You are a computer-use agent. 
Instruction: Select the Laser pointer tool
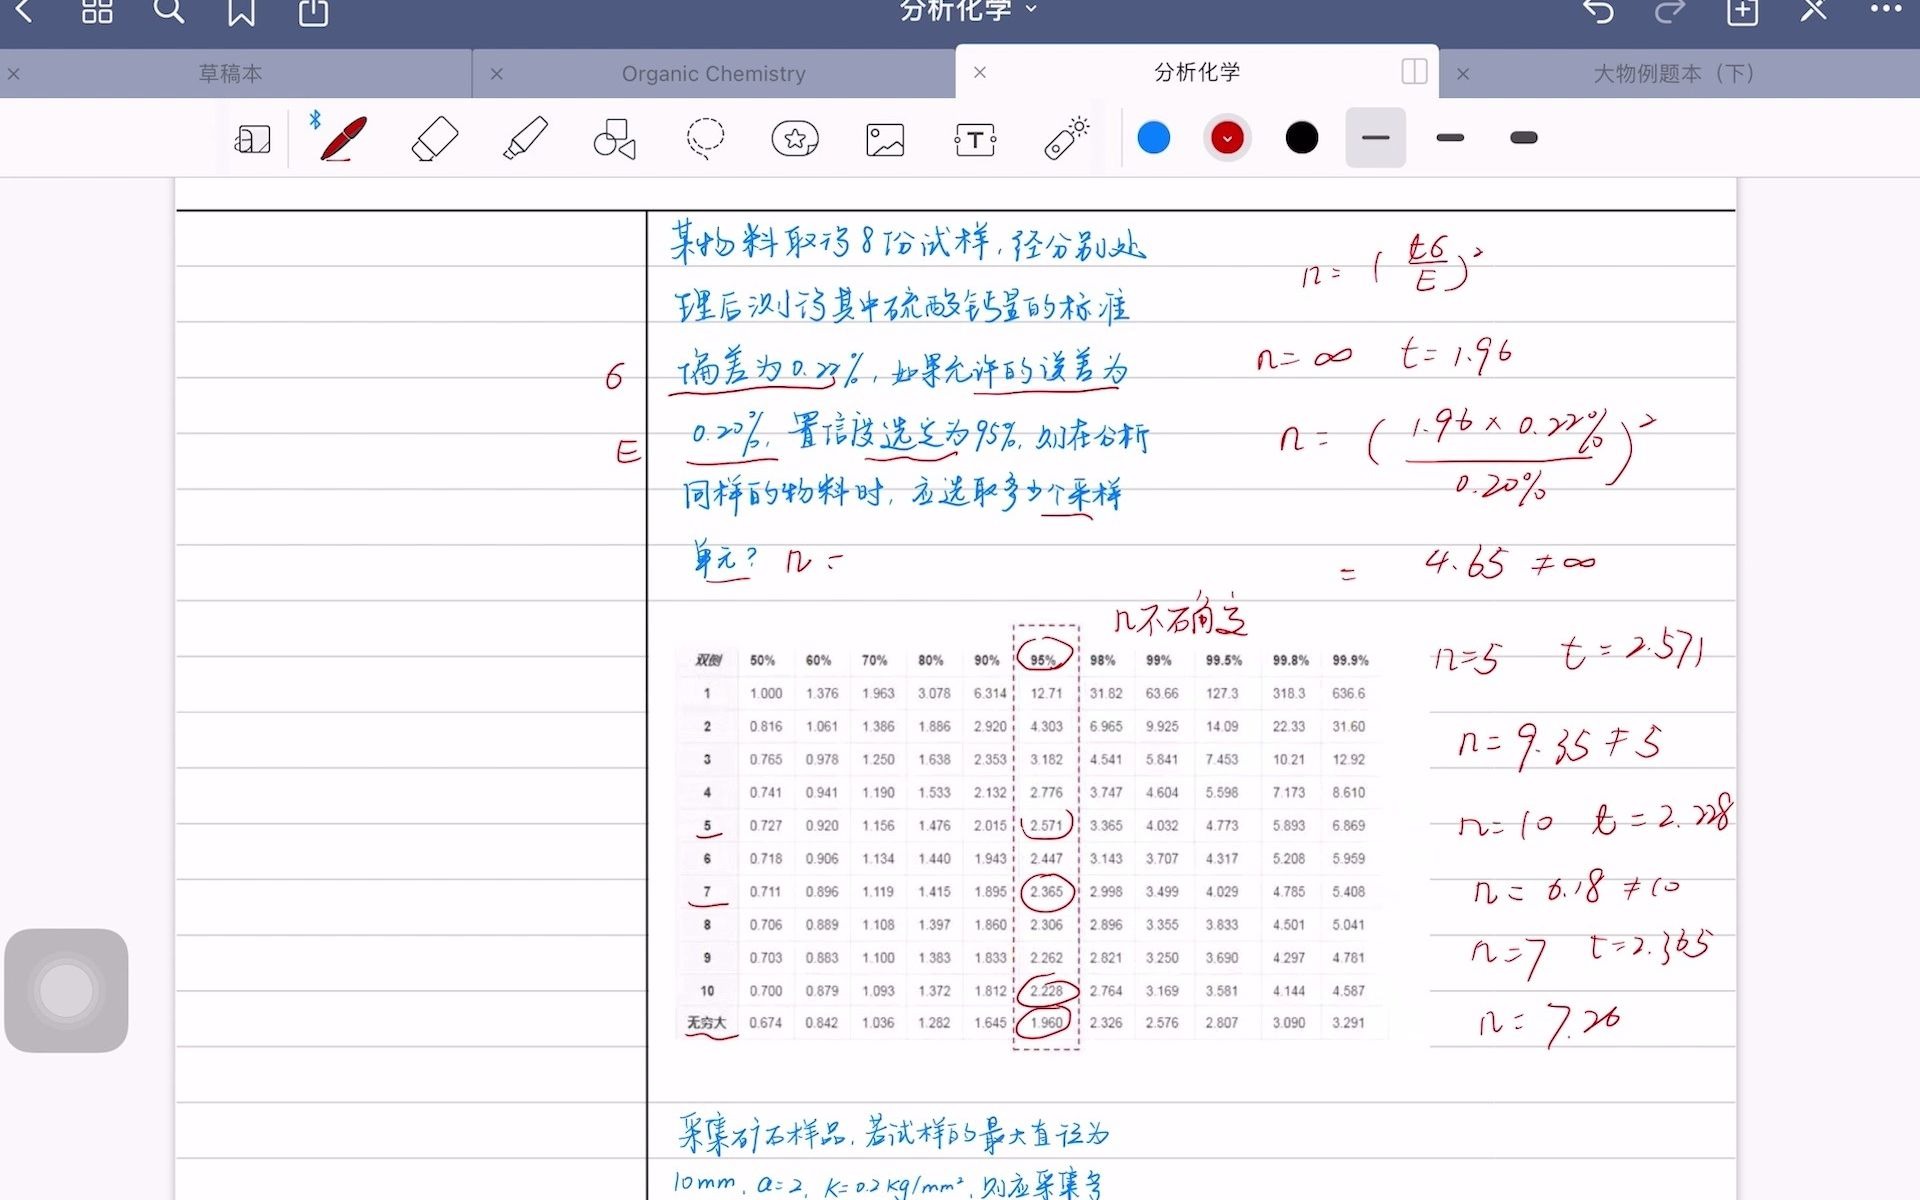[1067, 138]
